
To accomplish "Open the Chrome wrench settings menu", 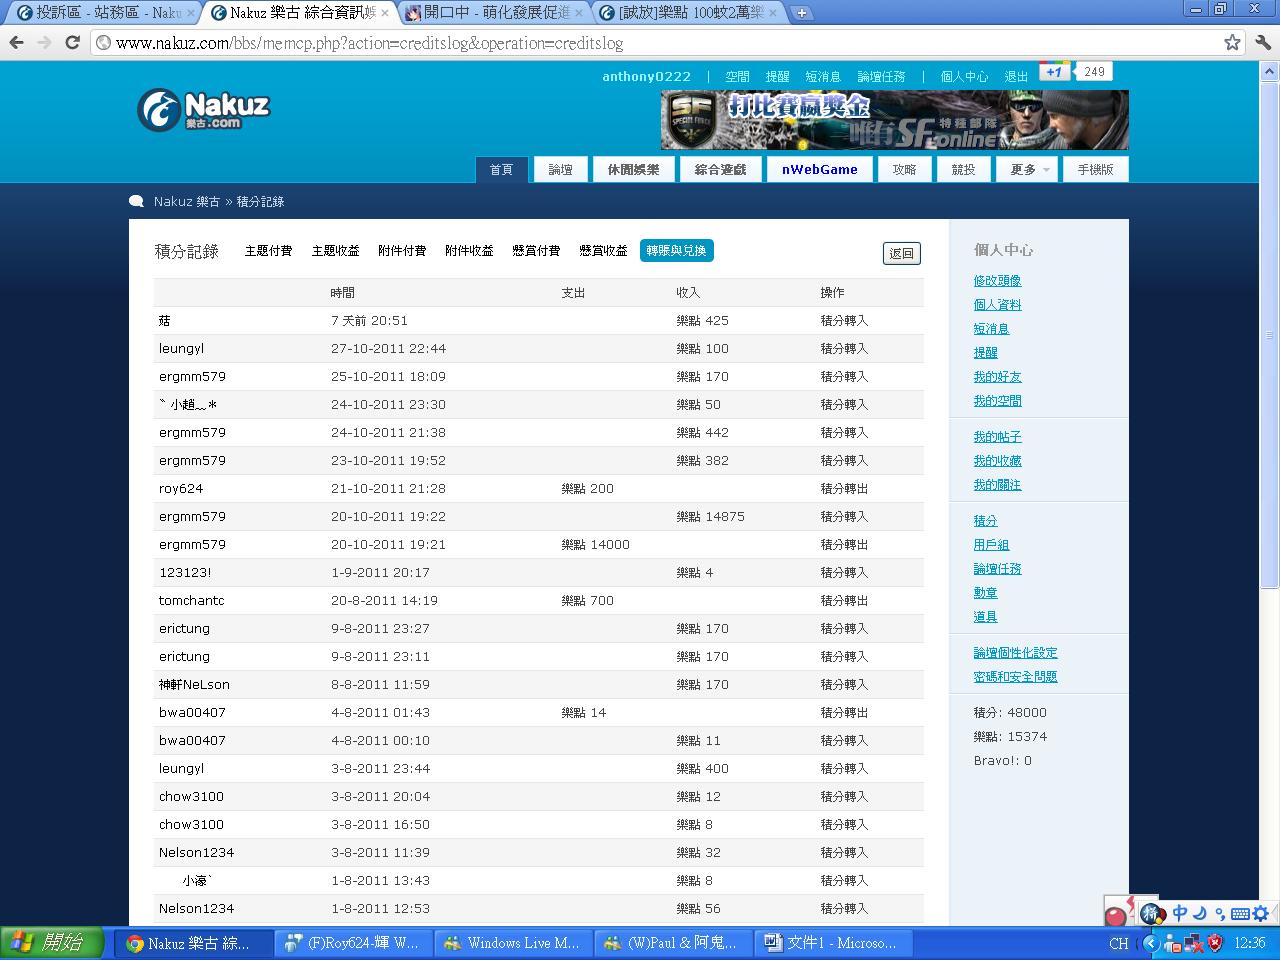I will point(1262,42).
